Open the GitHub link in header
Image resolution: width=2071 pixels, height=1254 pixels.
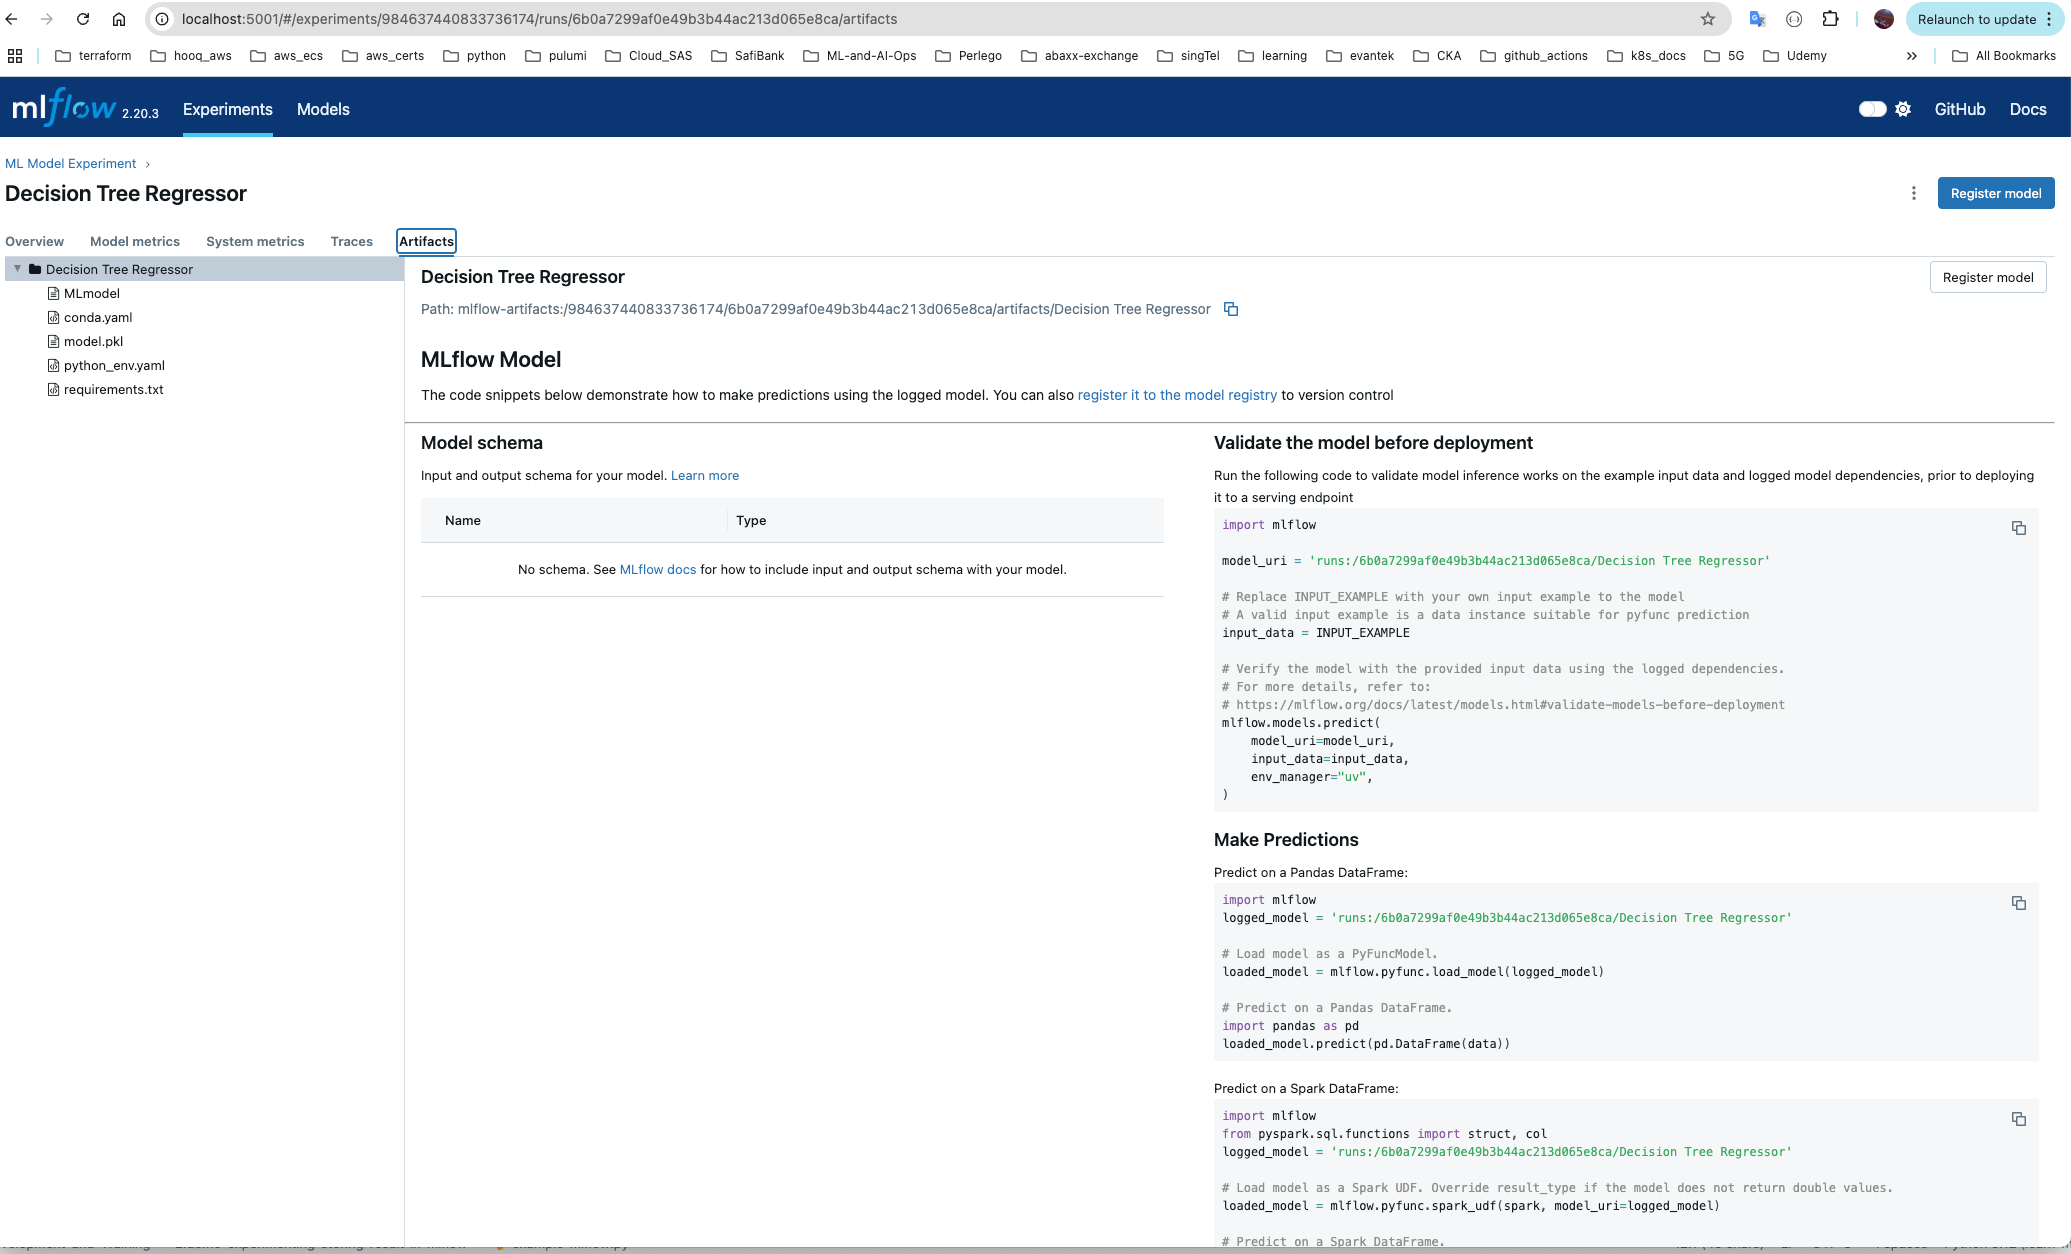(x=1960, y=109)
